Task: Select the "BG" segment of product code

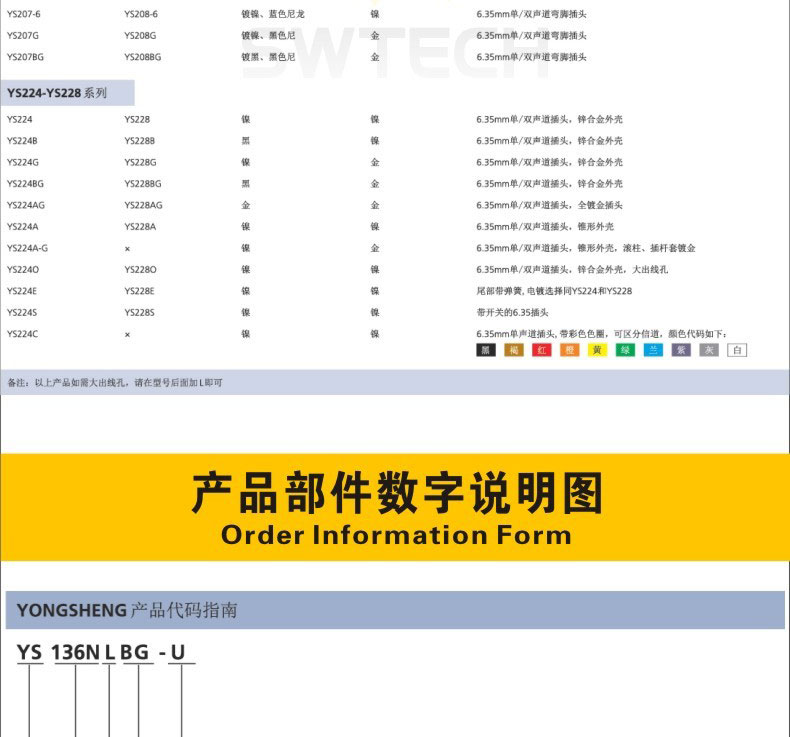Action: coord(135,653)
